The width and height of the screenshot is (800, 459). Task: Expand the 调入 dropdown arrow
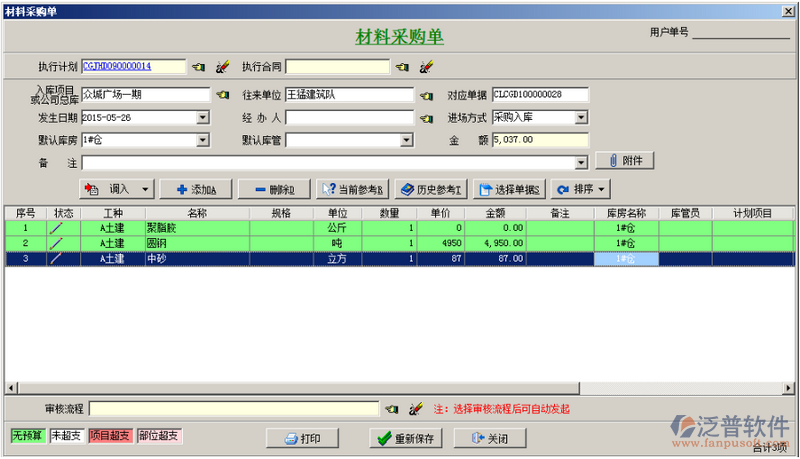[145, 189]
